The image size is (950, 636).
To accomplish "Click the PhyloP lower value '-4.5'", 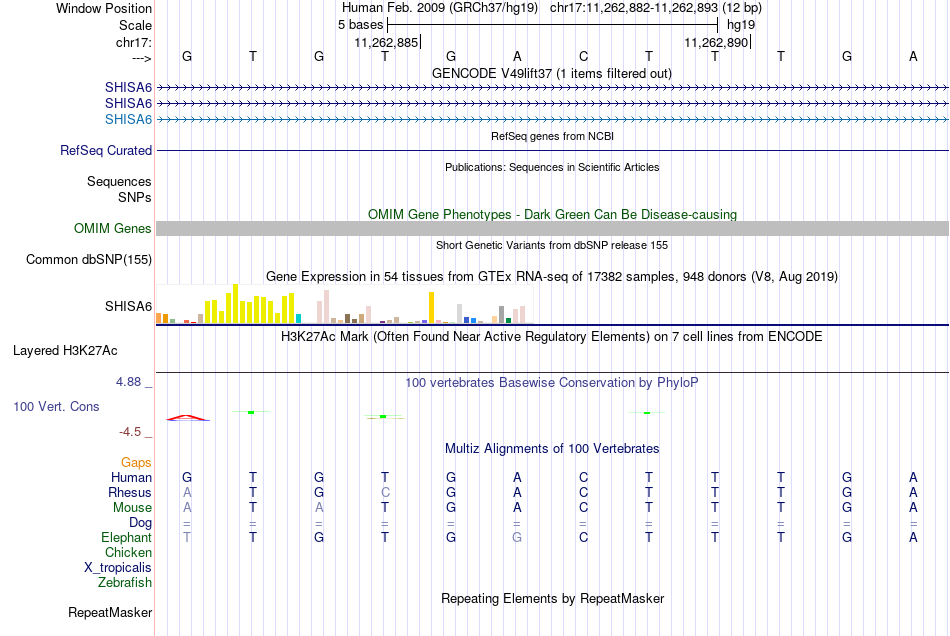I will click(130, 432).
